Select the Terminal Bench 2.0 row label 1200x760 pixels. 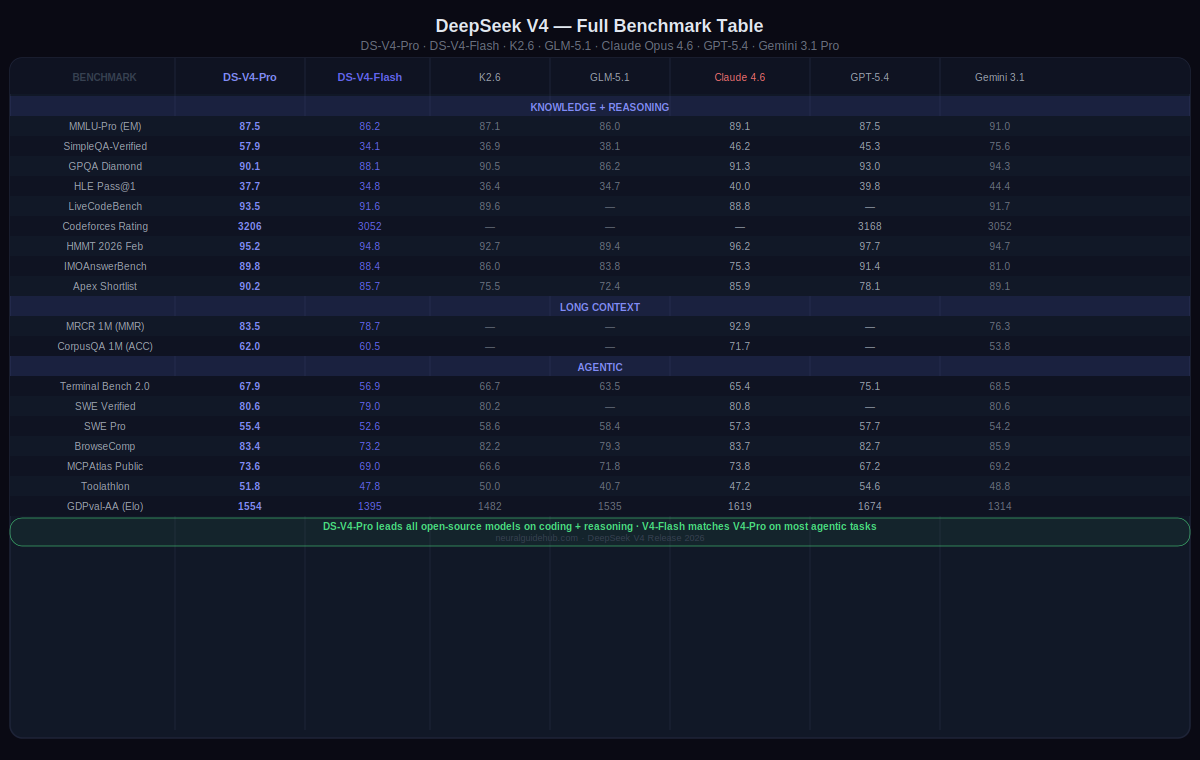click(x=105, y=386)
